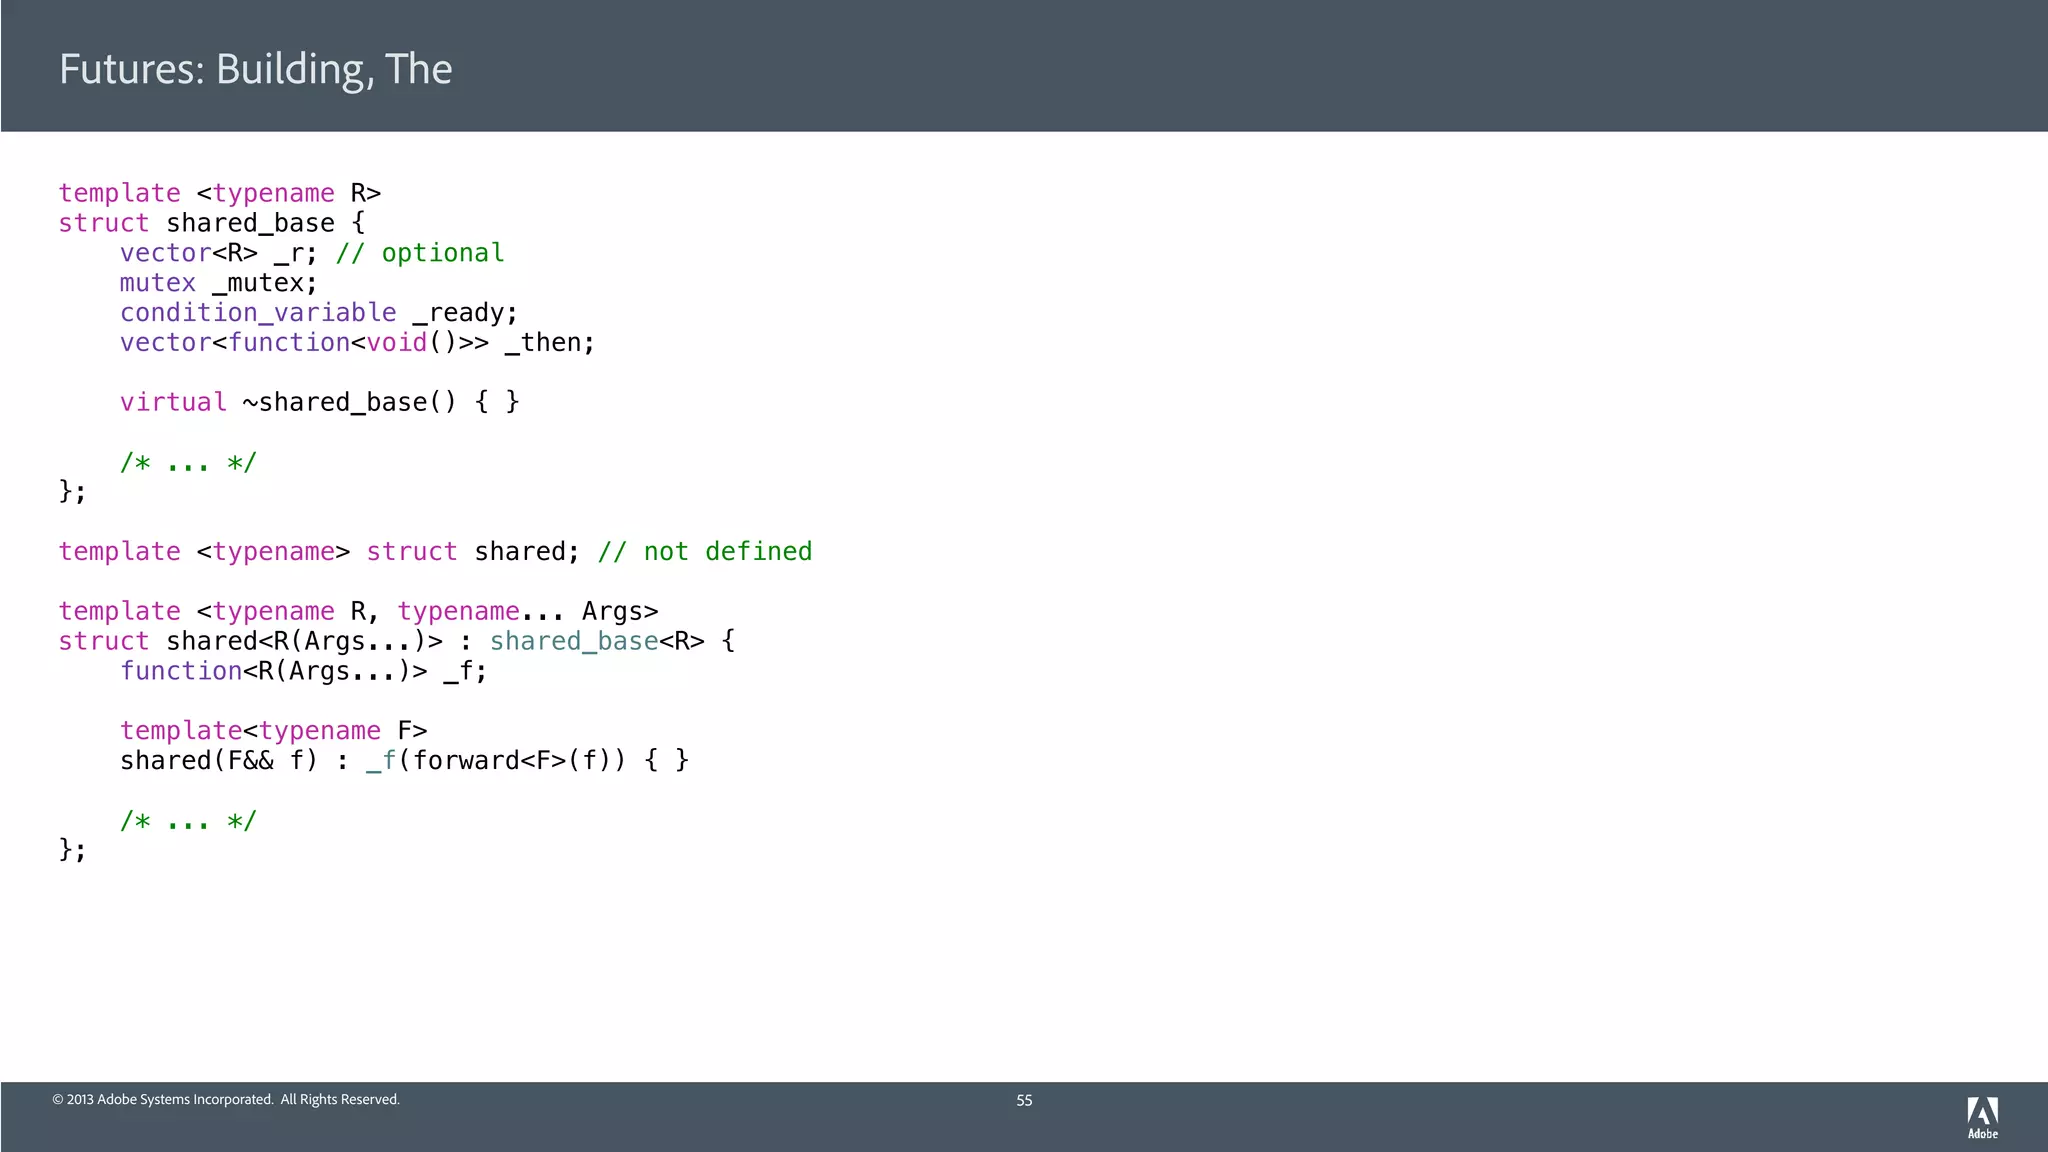Image resolution: width=2048 pixels, height=1152 pixels.
Task: Click 'Args>' at end of template line
Action: pyautogui.click(x=619, y=611)
